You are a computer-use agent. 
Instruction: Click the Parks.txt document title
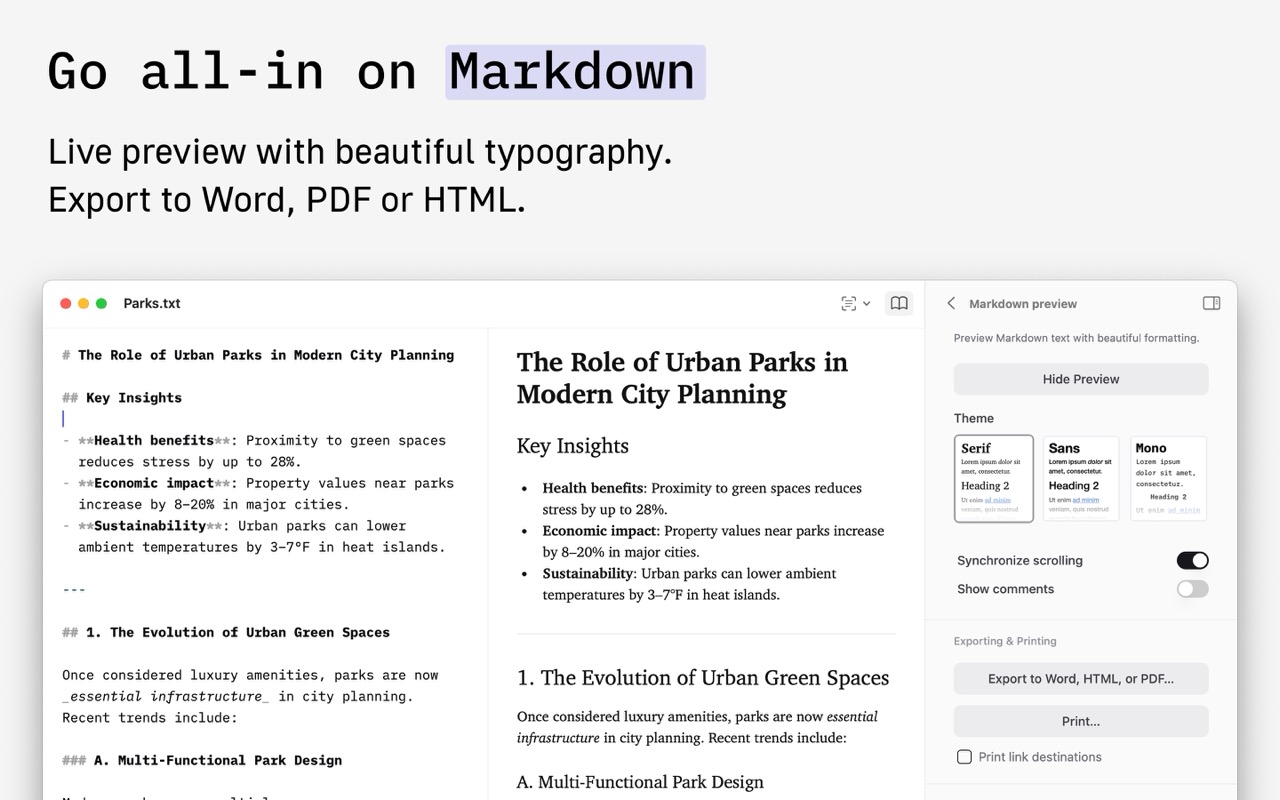coord(152,303)
